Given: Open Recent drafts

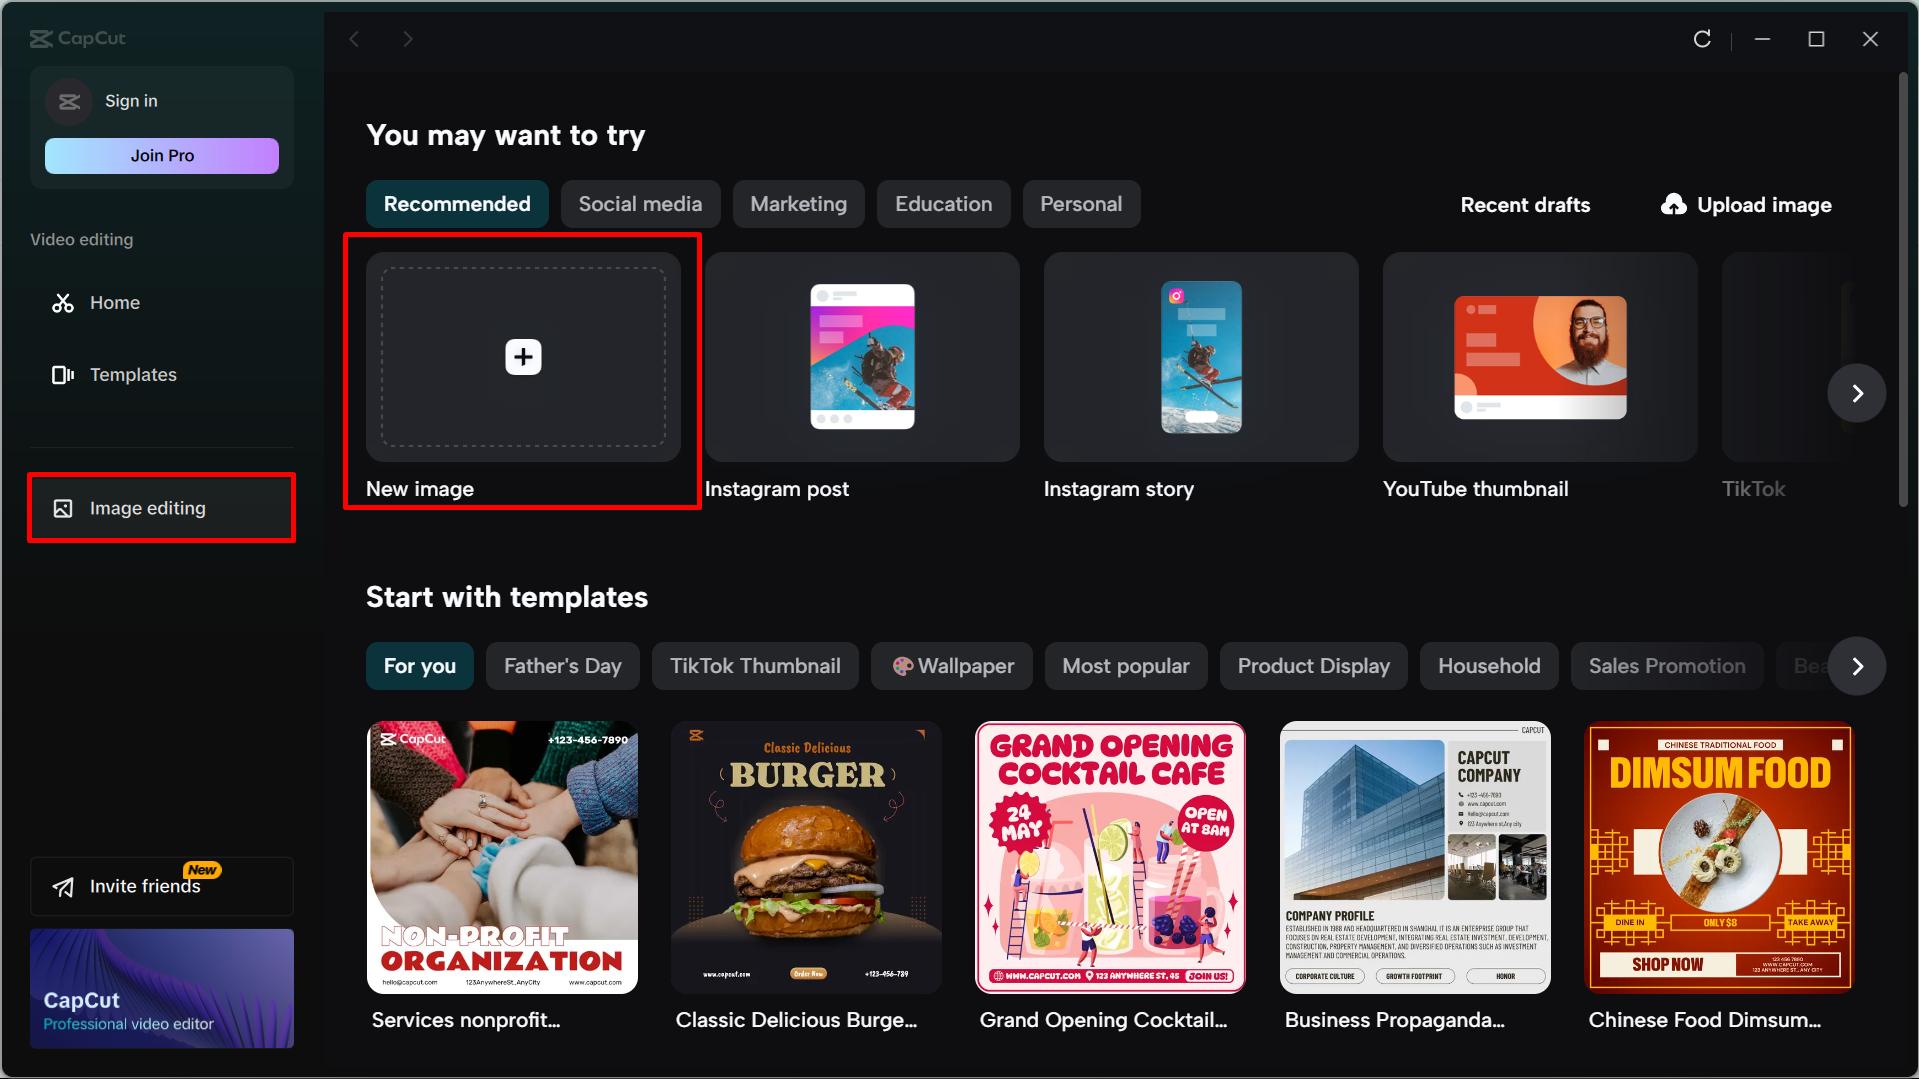Looking at the screenshot, I should (x=1525, y=204).
